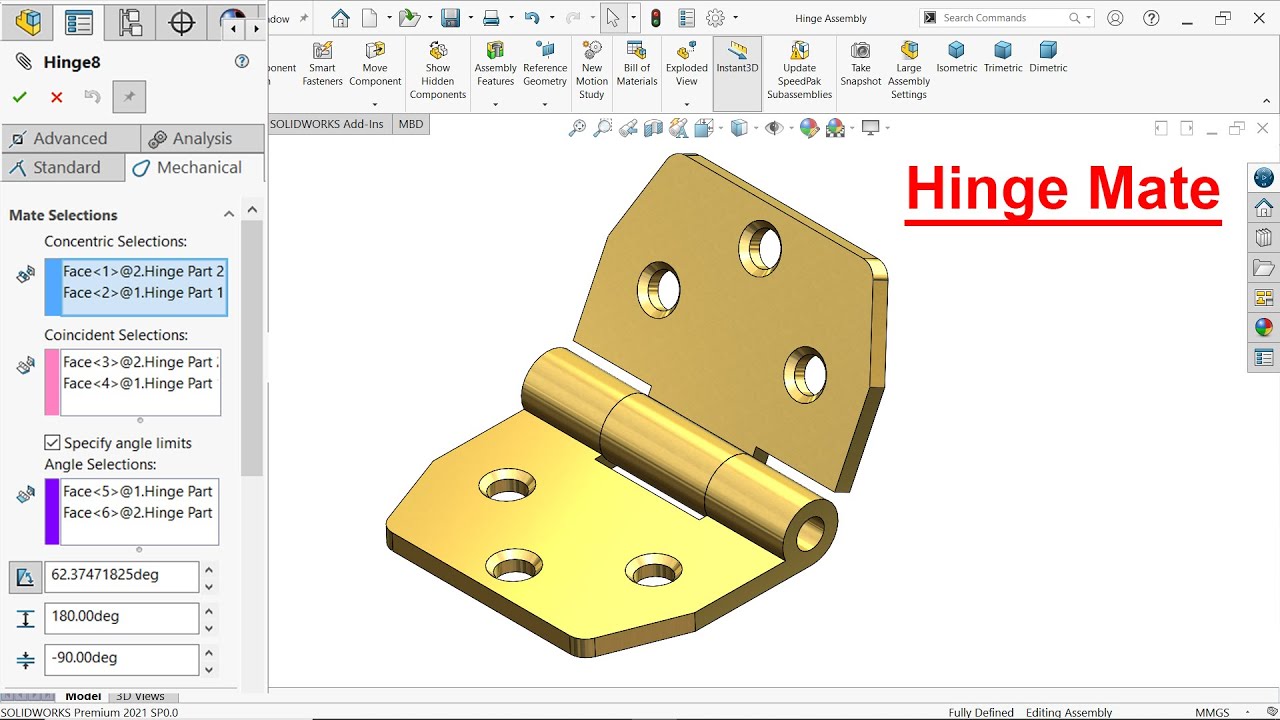The width and height of the screenshot is (1280, 720).
Task: Cancel the Hinge8 mate with red X
Action: (x=56, y=97)
